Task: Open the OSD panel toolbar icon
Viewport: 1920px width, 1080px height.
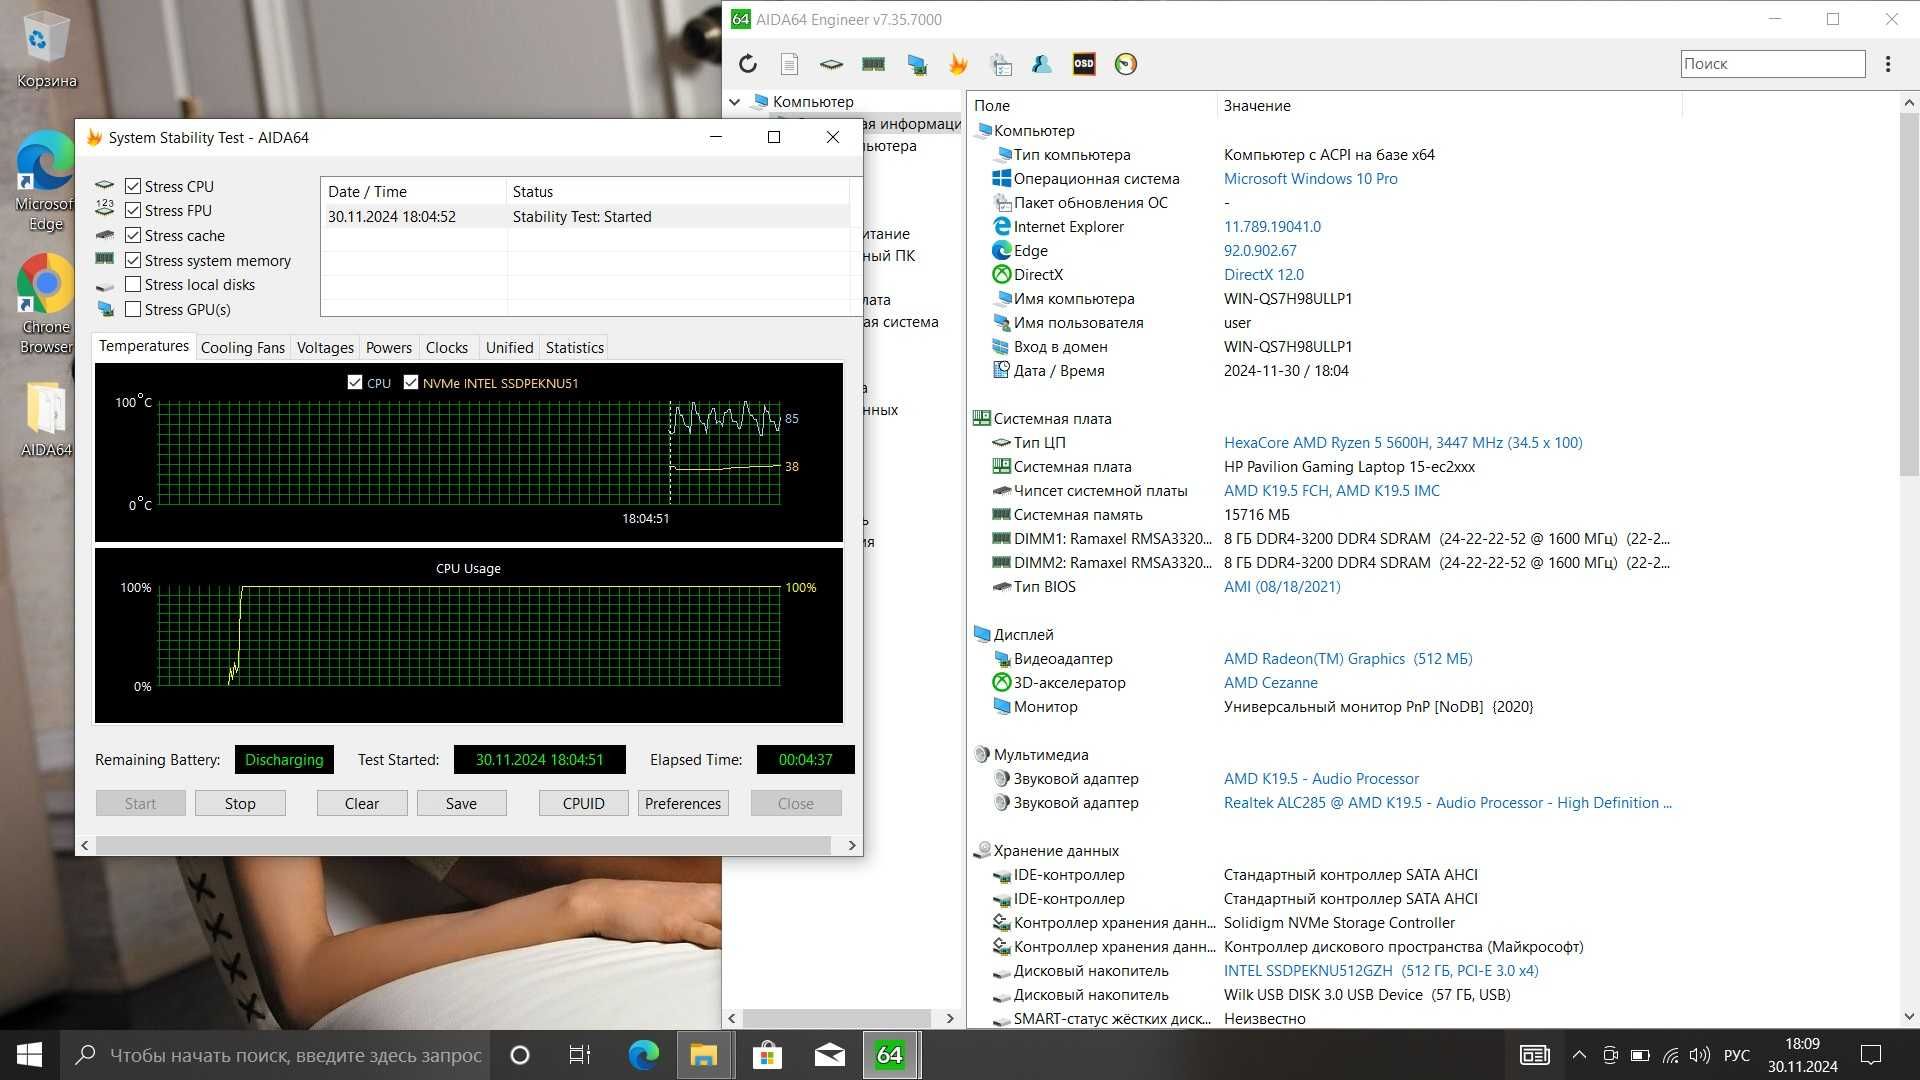Action: point(1084,64)
